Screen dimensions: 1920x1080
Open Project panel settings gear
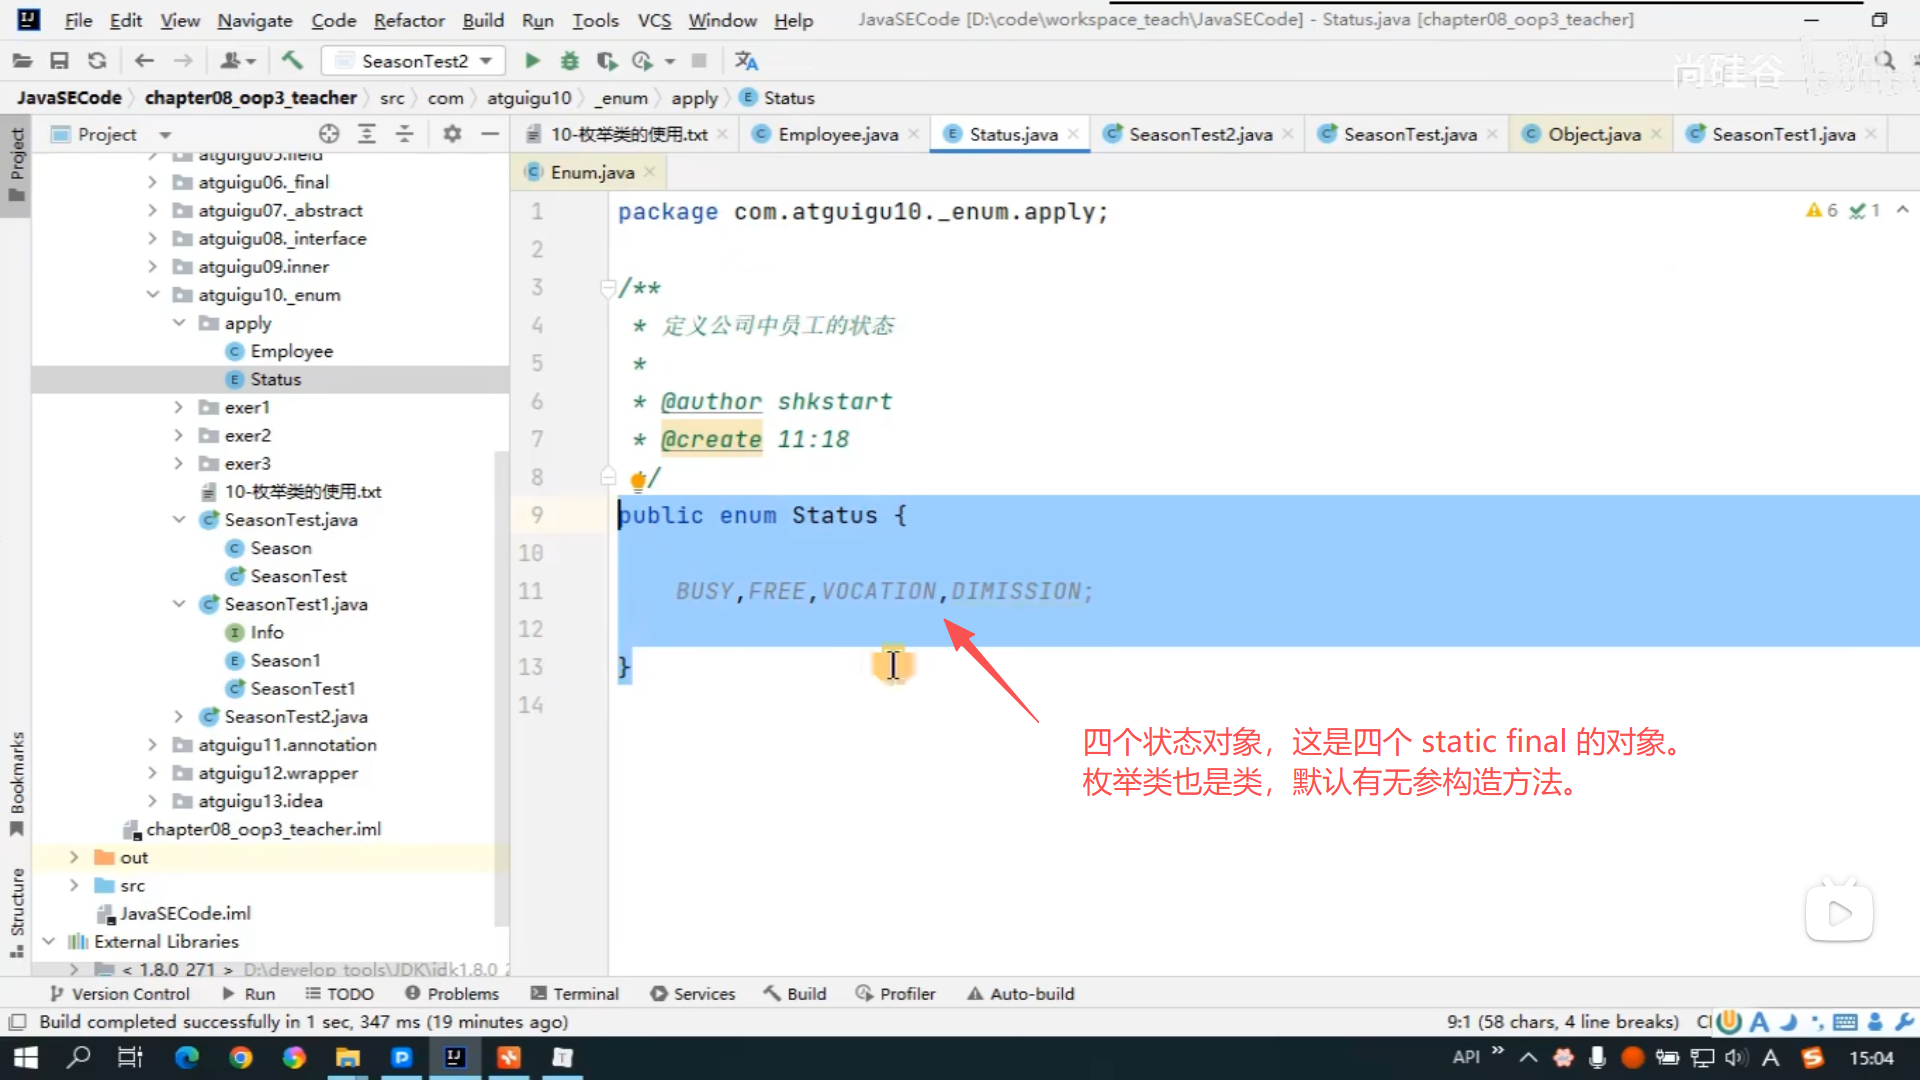452,134
